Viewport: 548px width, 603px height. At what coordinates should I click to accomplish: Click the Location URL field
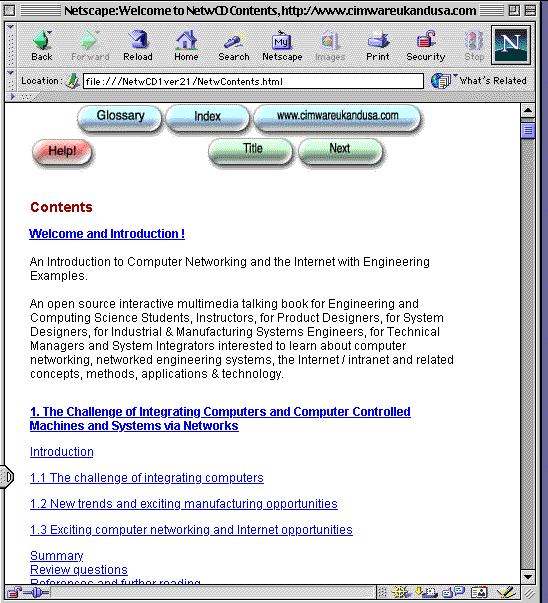253,81
